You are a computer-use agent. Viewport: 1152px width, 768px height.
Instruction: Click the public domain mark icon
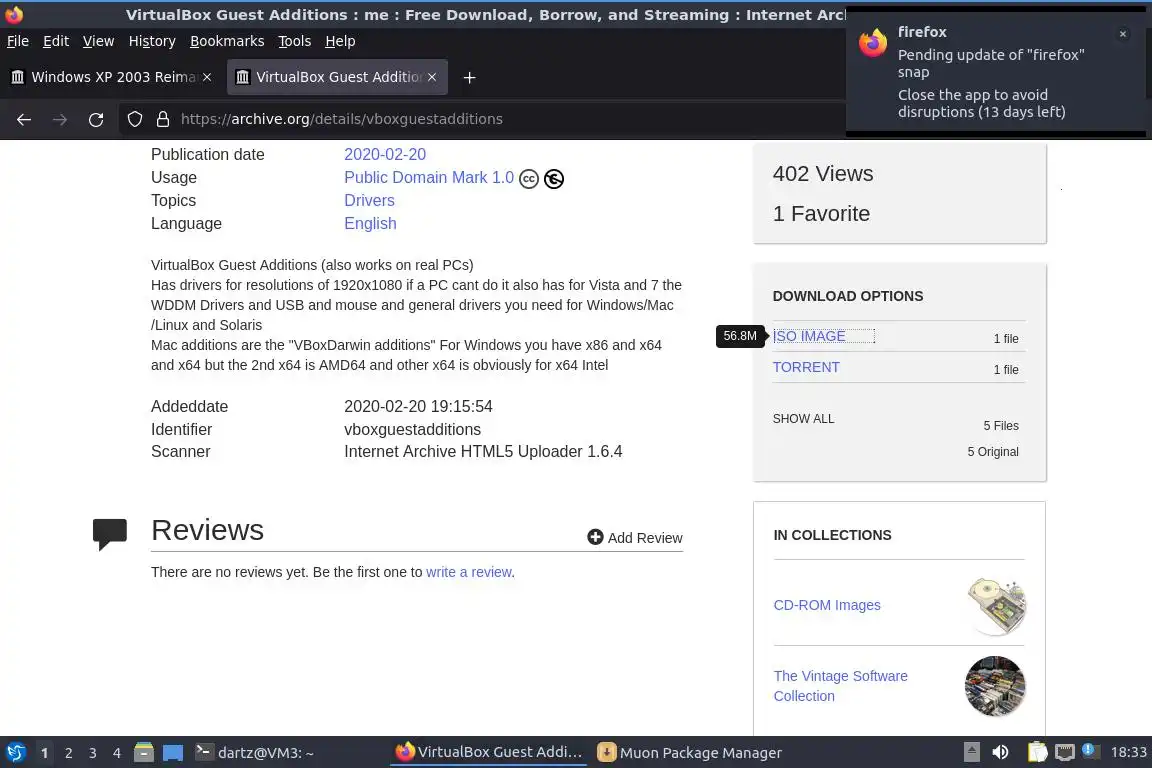pyautogui.click(x=554, y=179)
